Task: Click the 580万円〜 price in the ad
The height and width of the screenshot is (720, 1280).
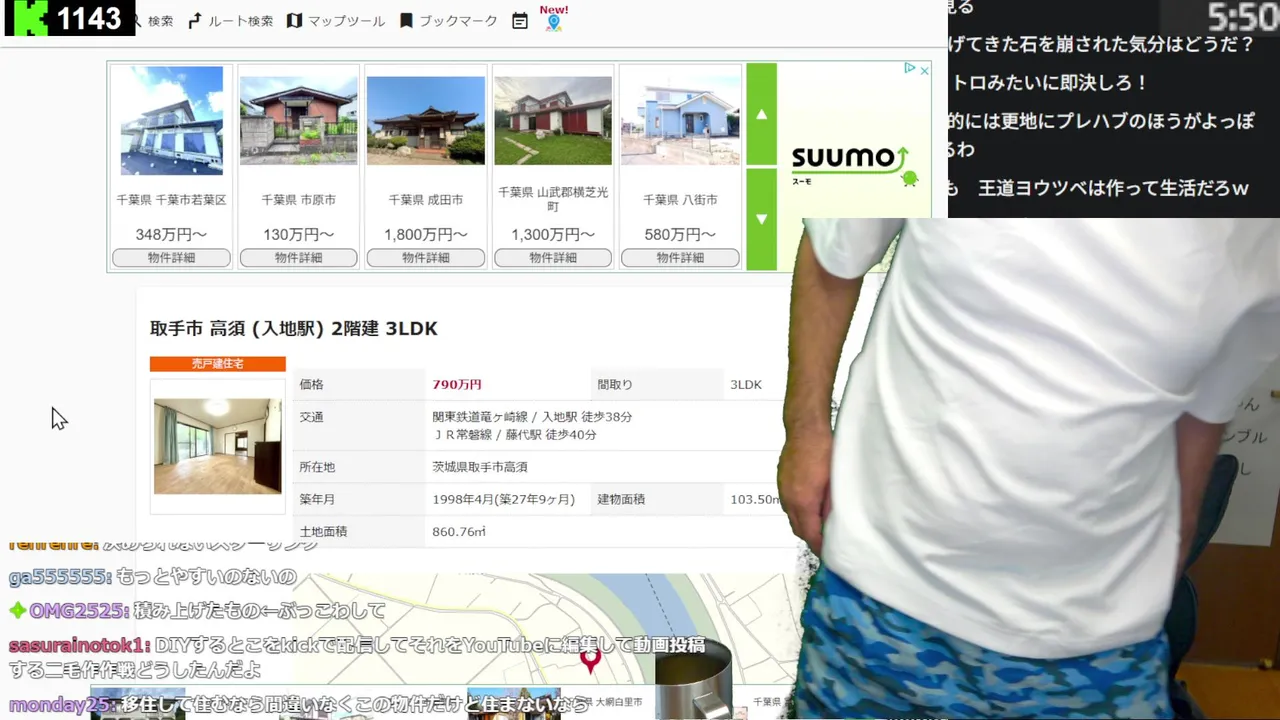Action: [x=680, y=235]
